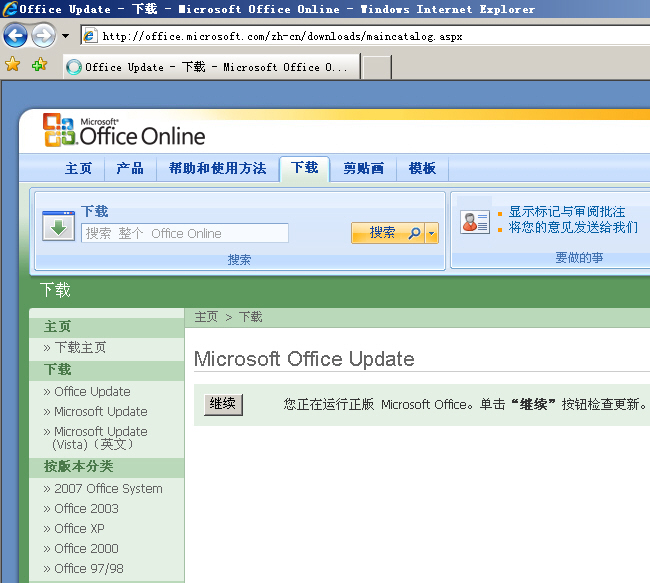Click the browser Forward arrow button
This screenshot has height=583, width=650.
click(44, 36)
